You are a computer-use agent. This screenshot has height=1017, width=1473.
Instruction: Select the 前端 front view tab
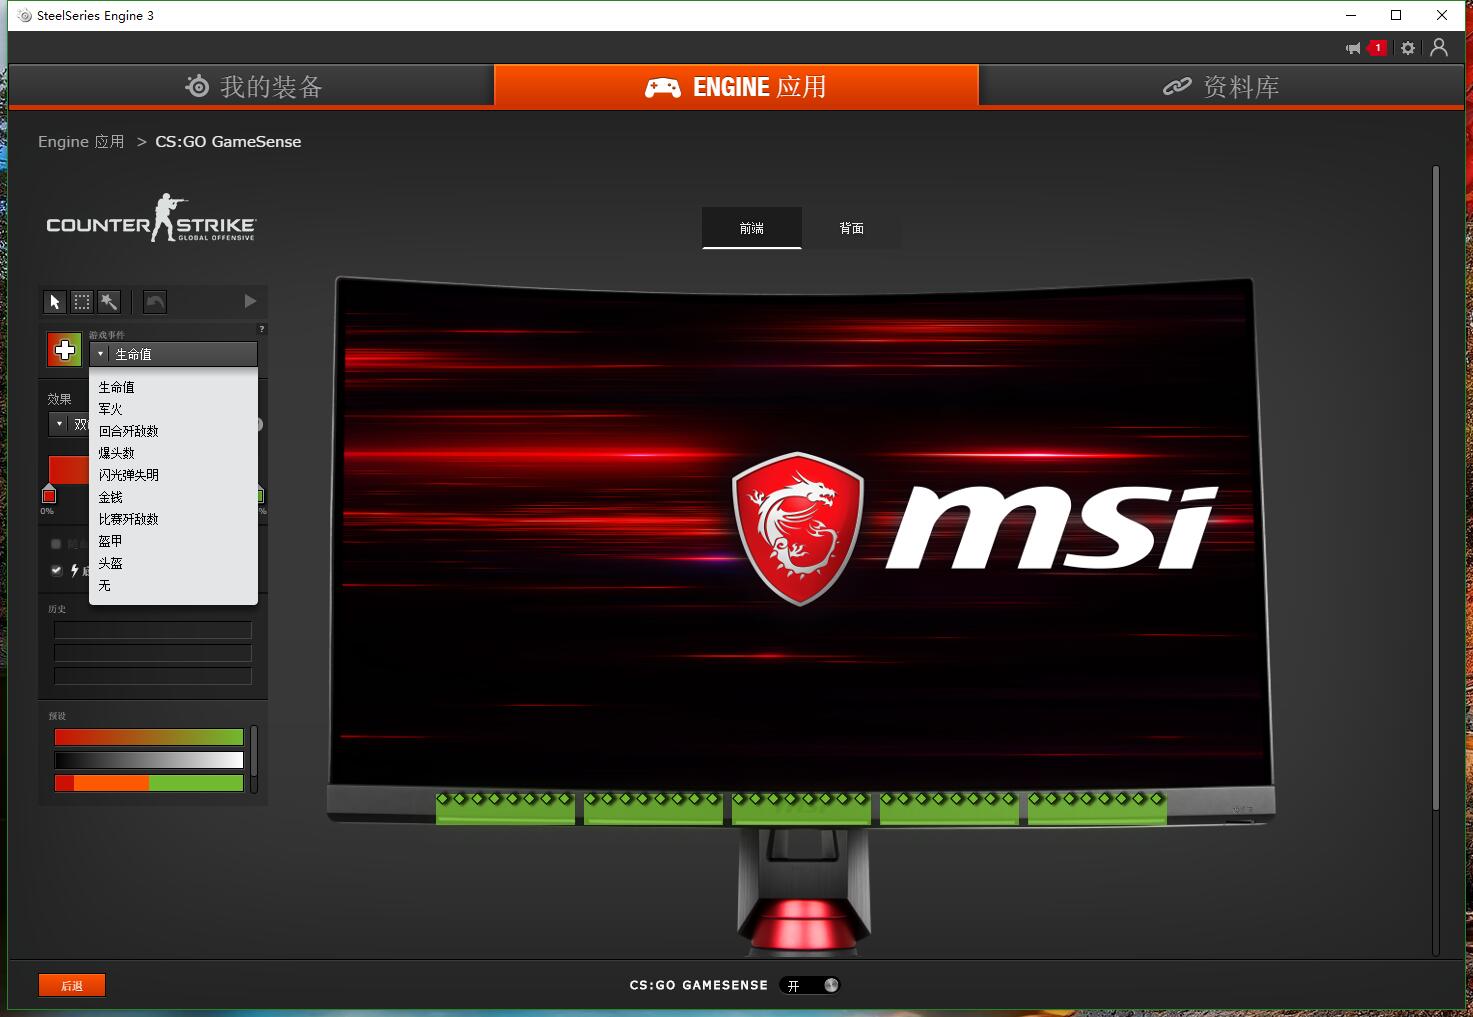click(x=752, y=228)
